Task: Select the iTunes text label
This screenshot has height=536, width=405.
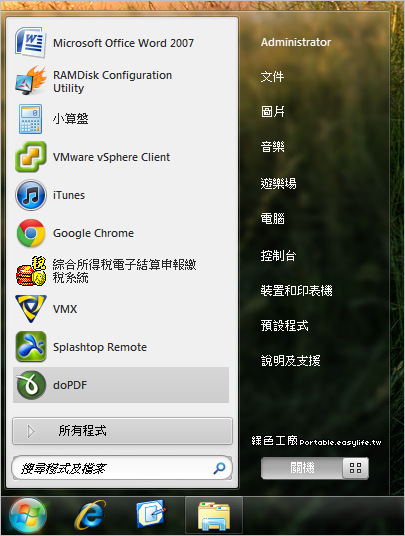Action: click(x=69, y=195)
